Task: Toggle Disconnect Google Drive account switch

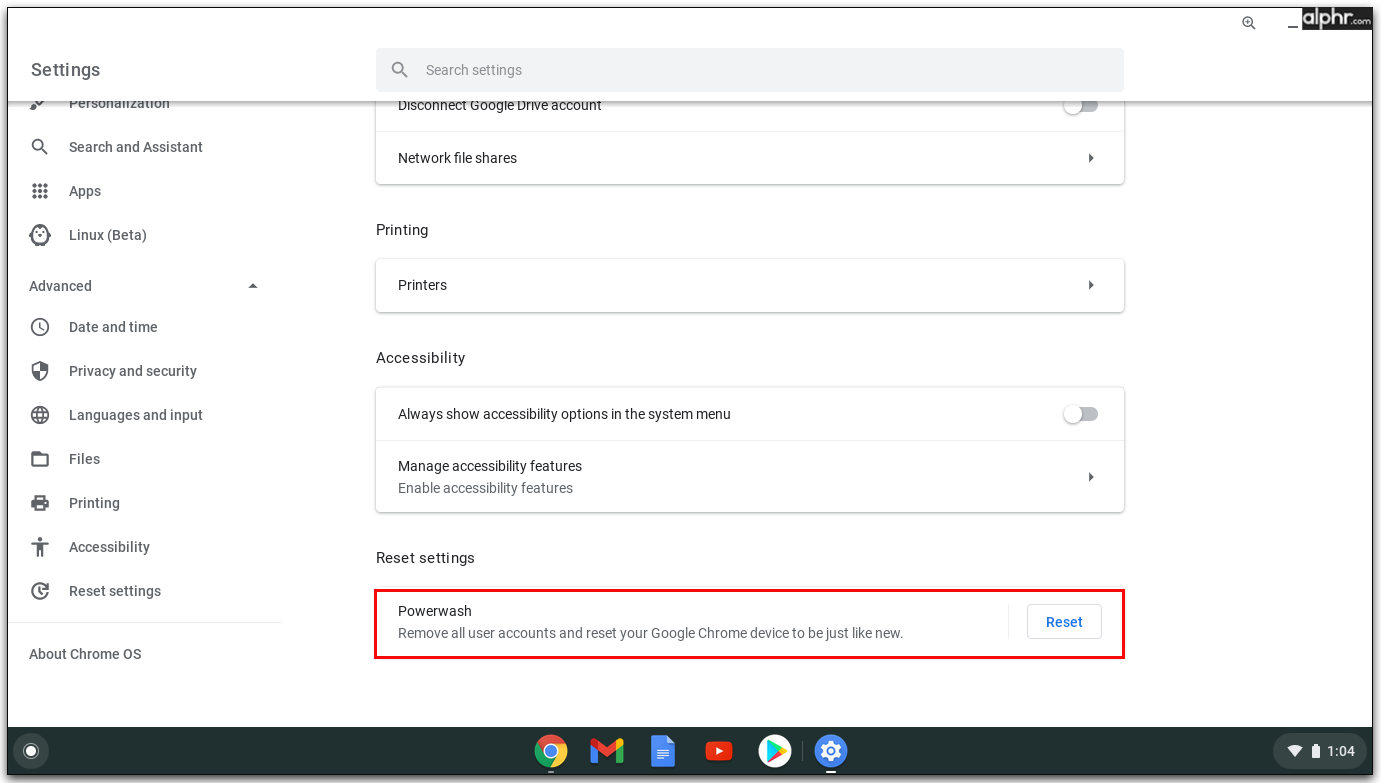Action: point(1080,106)
